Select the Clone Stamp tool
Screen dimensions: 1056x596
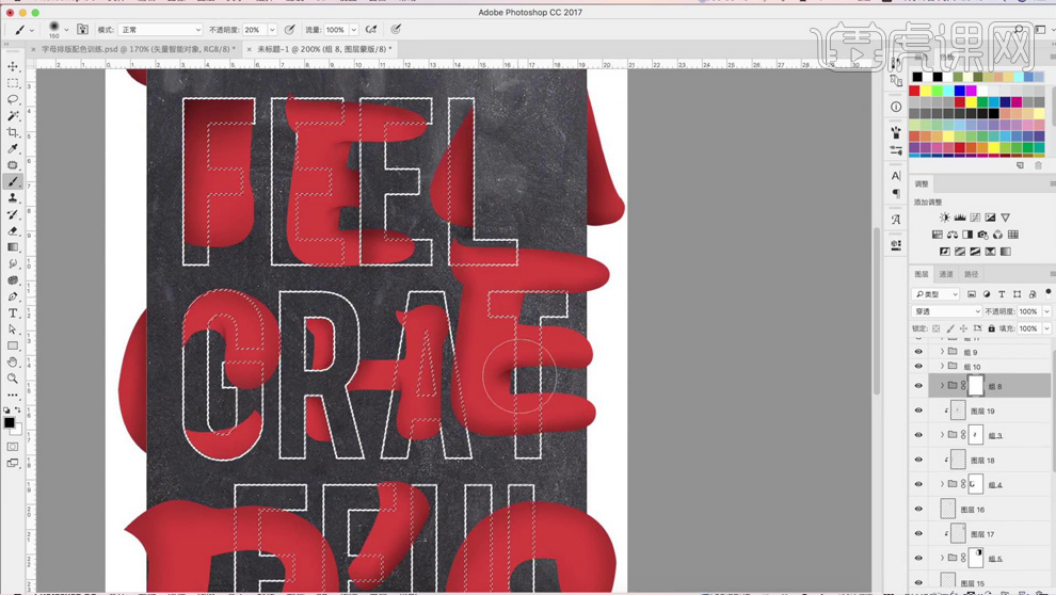pyautogui.click(x=13, y=198)
